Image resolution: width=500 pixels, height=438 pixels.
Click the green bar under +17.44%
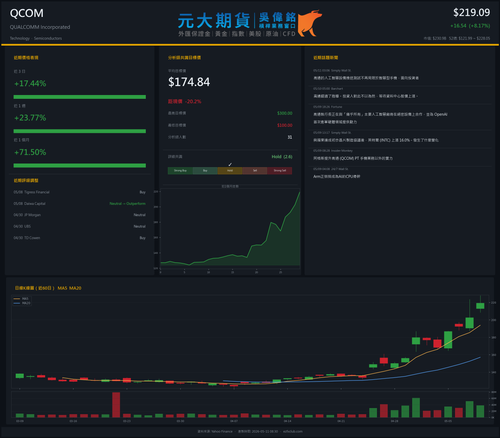click(x=80, y=97)
